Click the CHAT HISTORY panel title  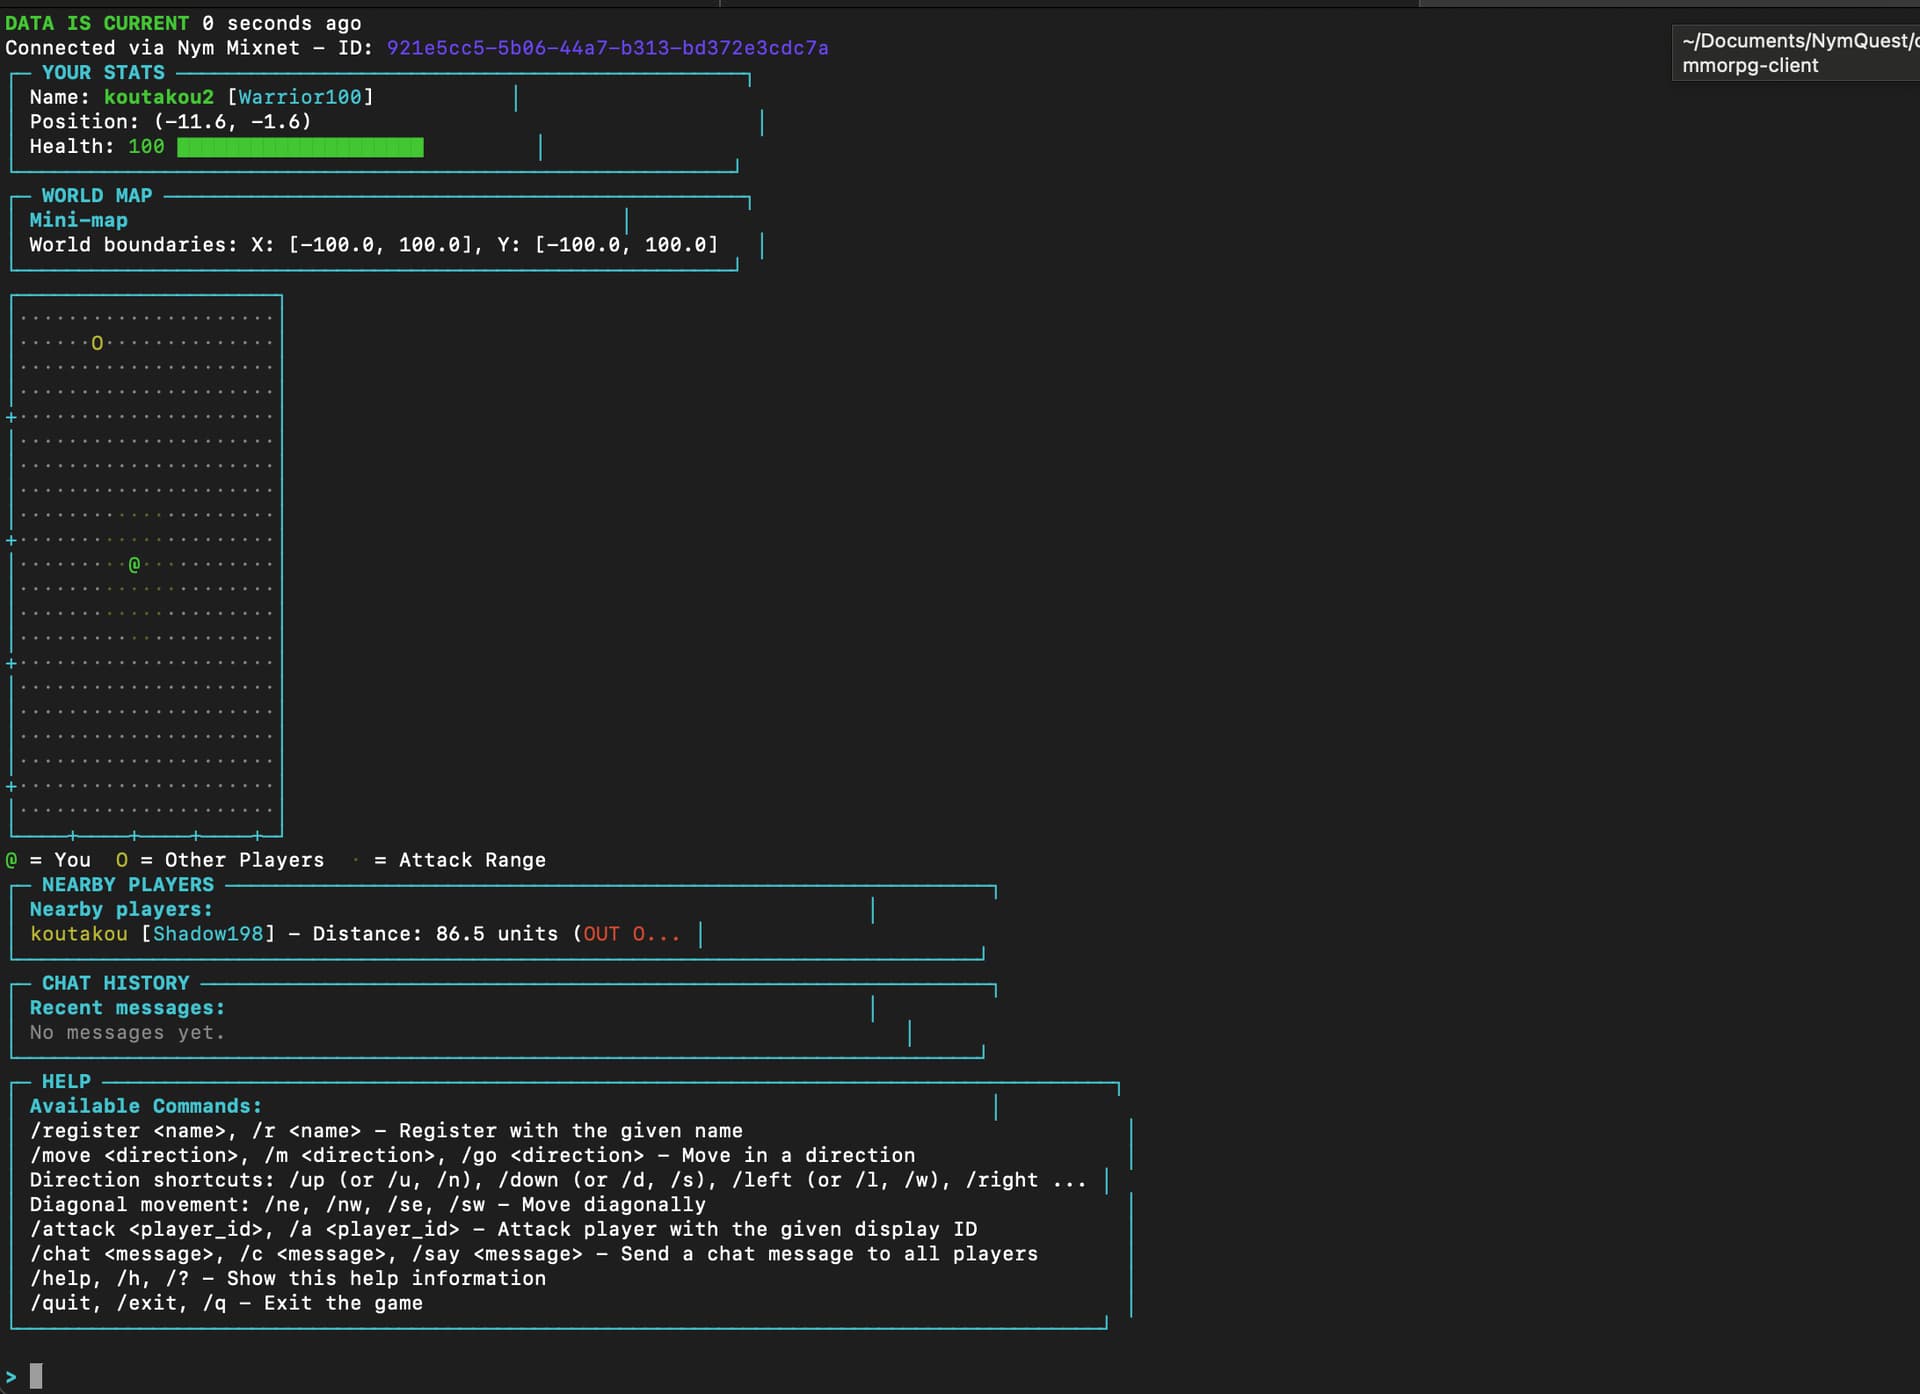(115, 983)
